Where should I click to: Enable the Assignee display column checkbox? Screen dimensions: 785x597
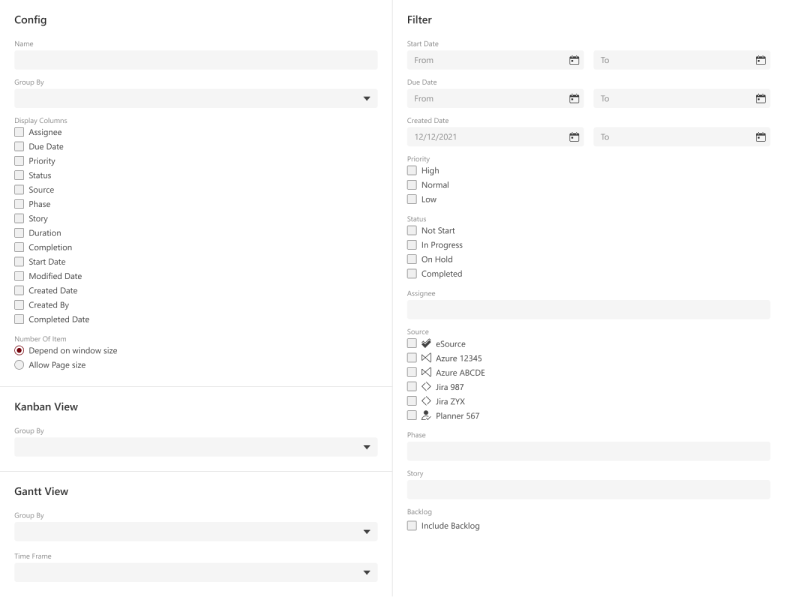[x=19, y=132]
